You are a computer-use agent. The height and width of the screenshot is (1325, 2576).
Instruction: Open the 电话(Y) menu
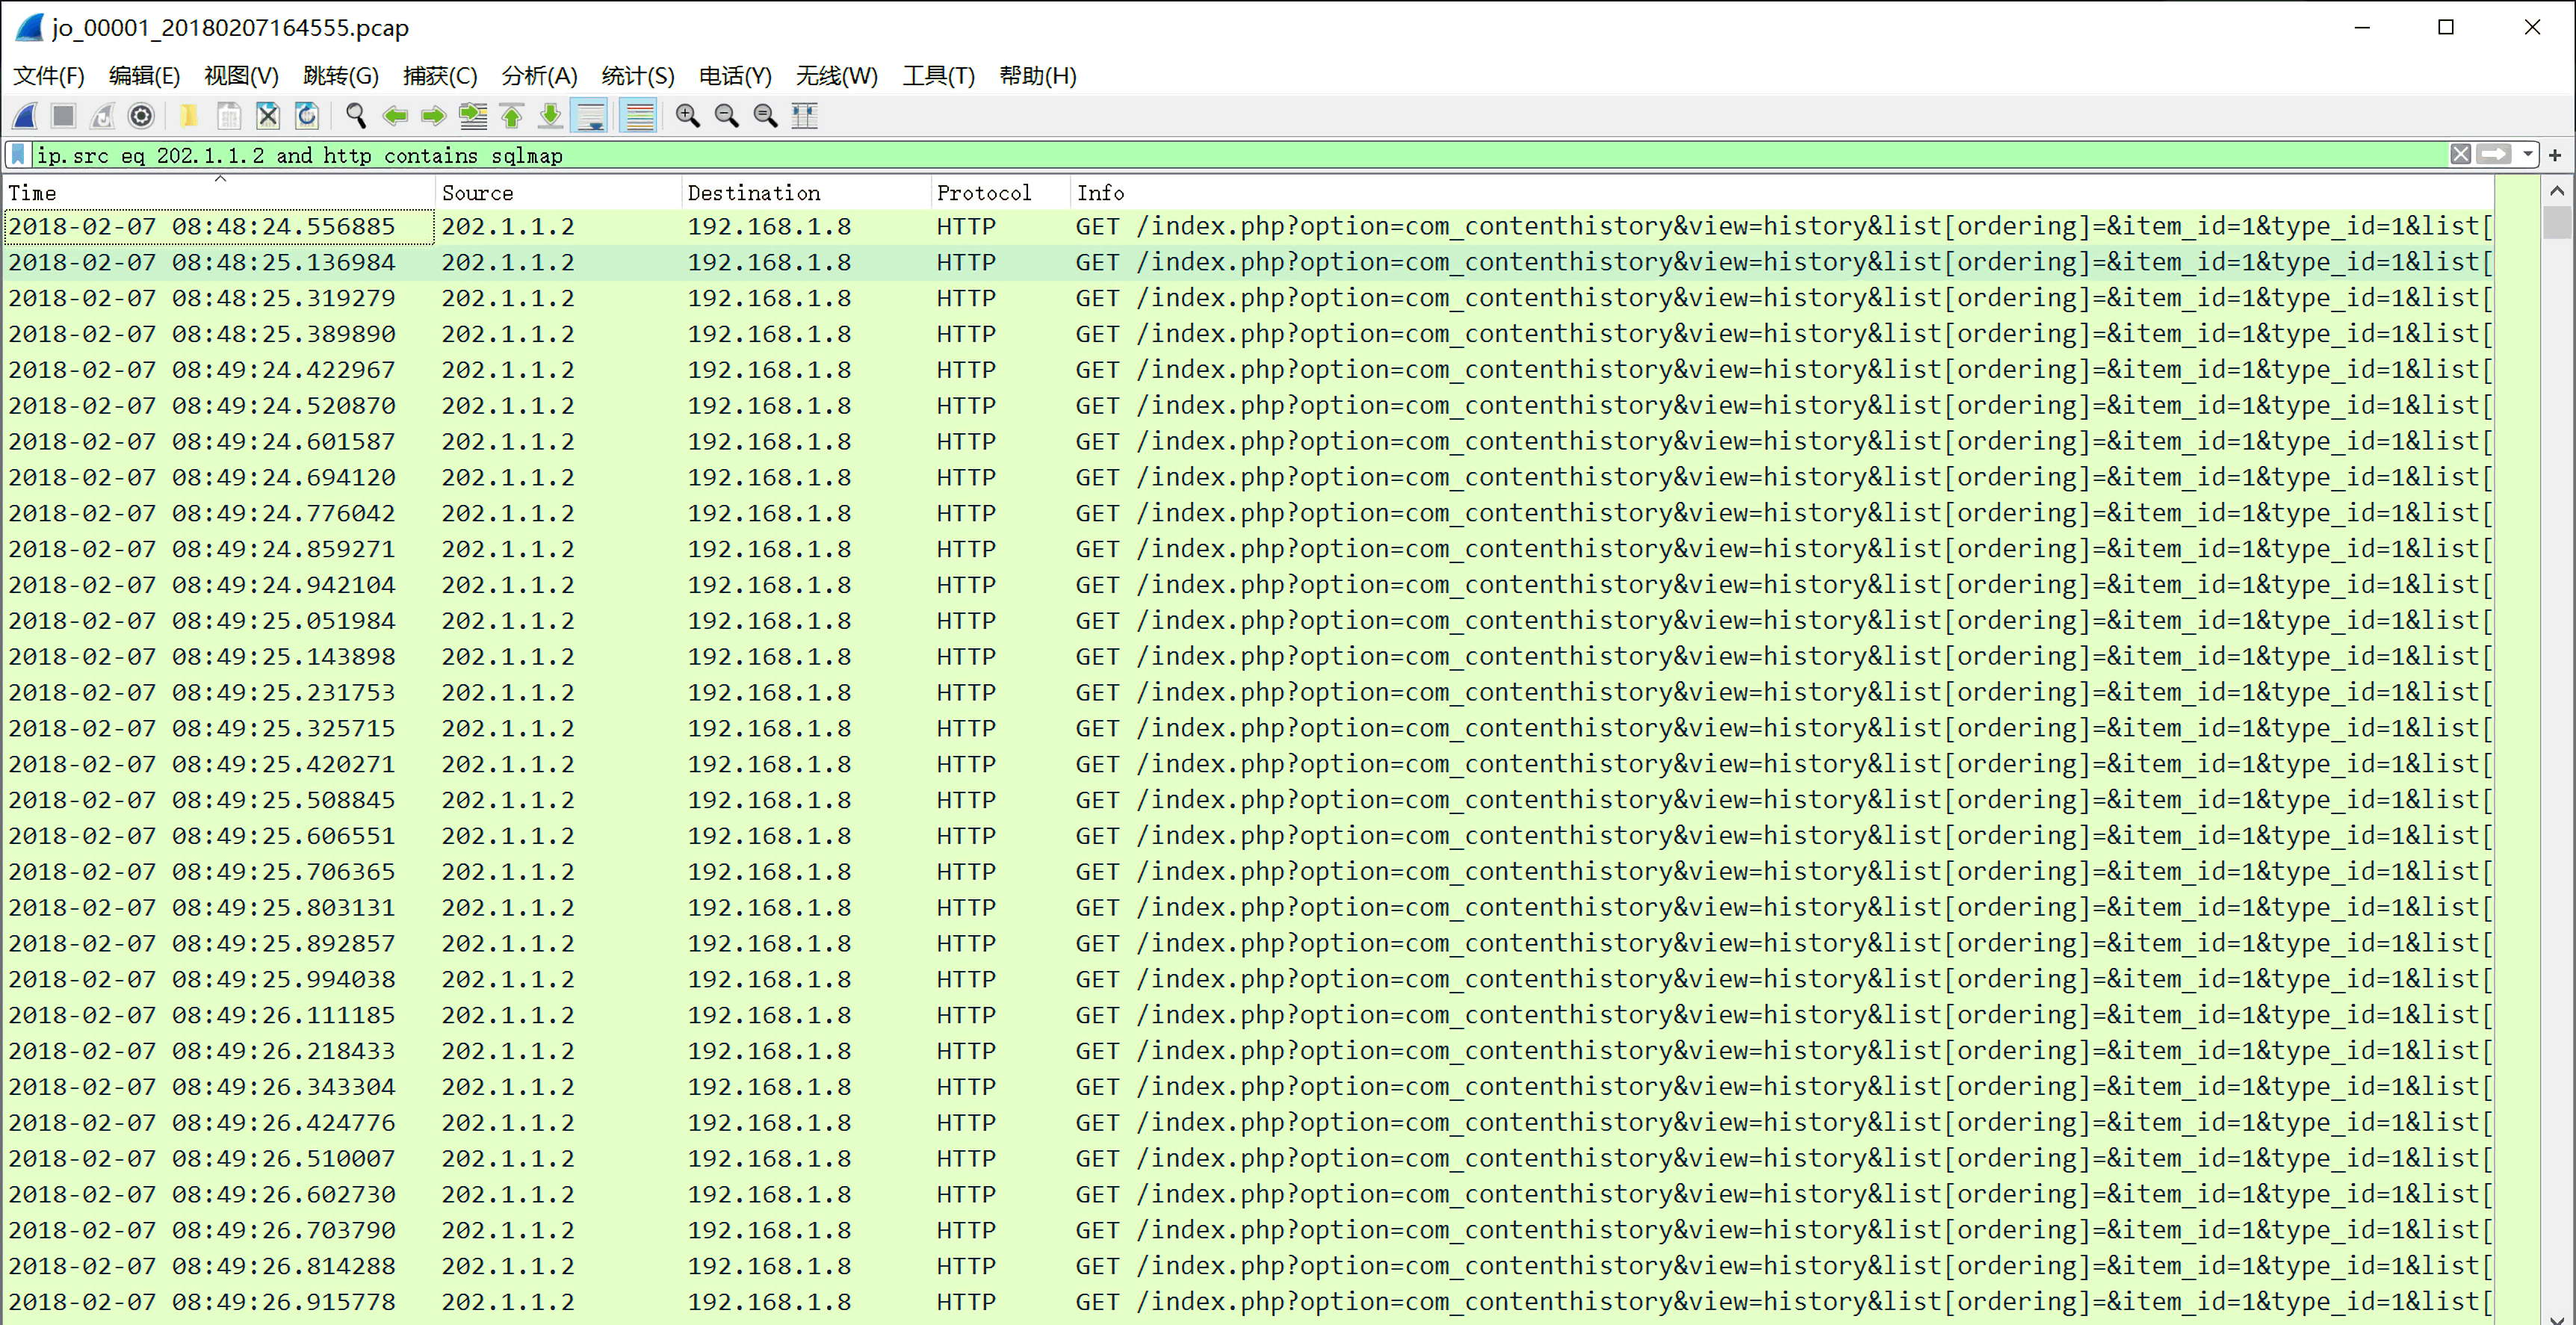tap(736, 76)
